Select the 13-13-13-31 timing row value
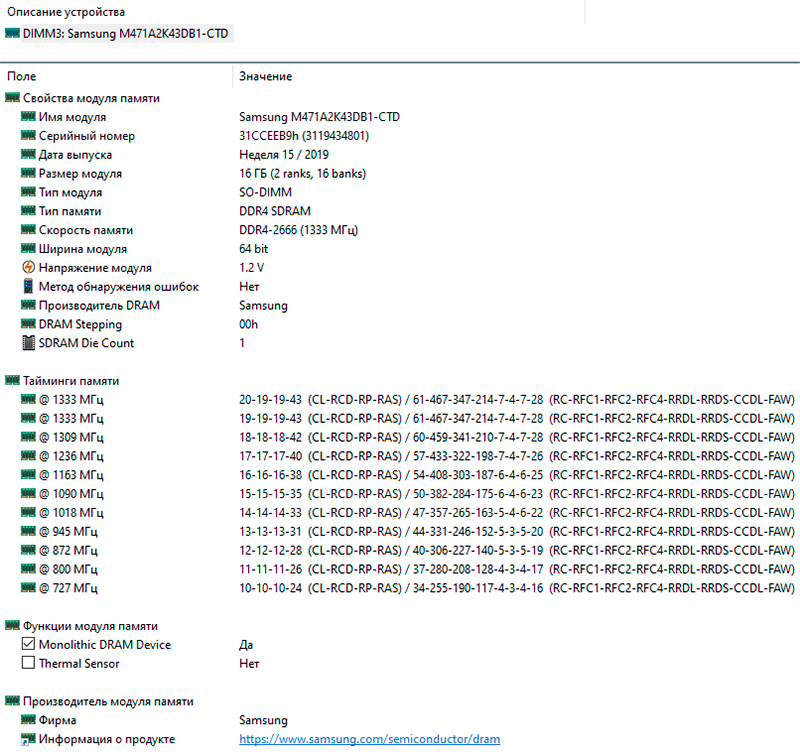The width and height of the screenshot is (800, 756). coord(517,532)
